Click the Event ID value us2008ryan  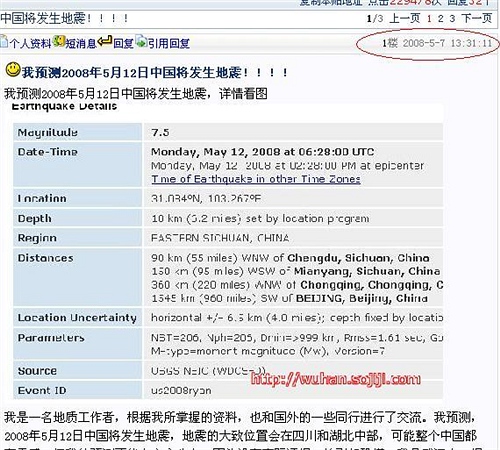(181, 390)
